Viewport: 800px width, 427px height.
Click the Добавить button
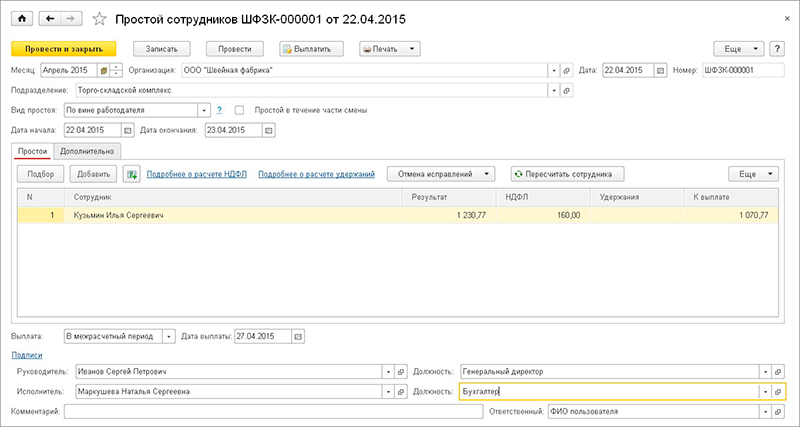click(x=93, y=174)
